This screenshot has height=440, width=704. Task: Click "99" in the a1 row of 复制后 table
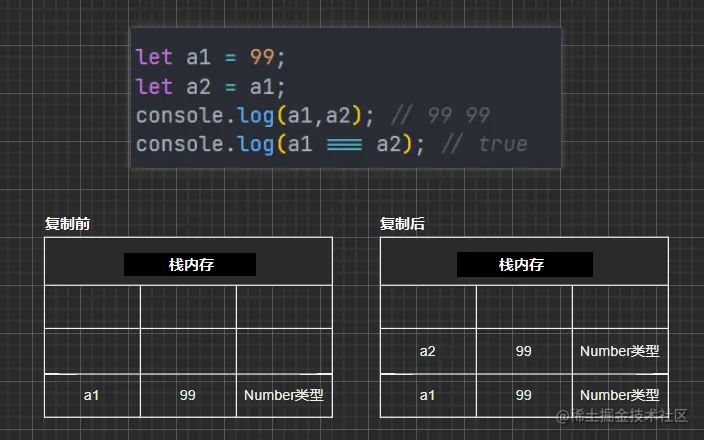(x=524, y=395)
